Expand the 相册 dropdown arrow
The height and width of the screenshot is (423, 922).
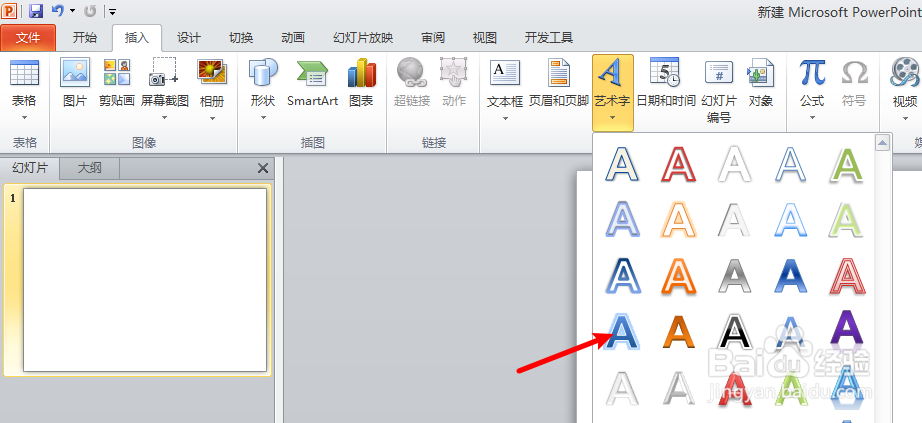[x=212, y=118]
